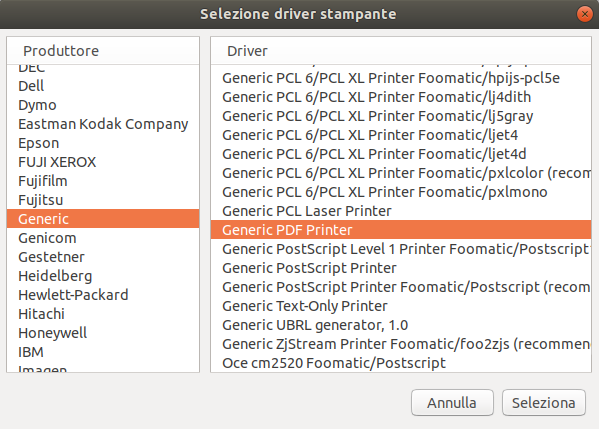599x429 pixels.
Task: Select Generic Text-Only Printer driver
Action: pyautogui.click(x=401, y=306)
